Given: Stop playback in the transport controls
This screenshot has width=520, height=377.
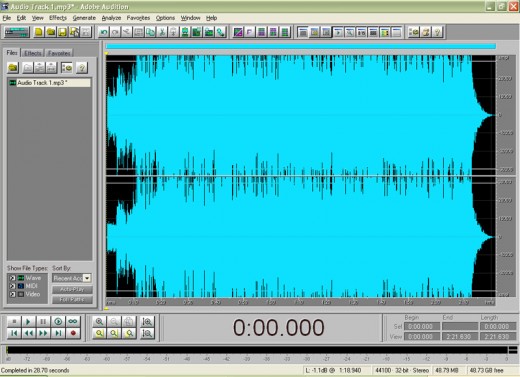Looking at the screenshot, I should coord(14,322).
